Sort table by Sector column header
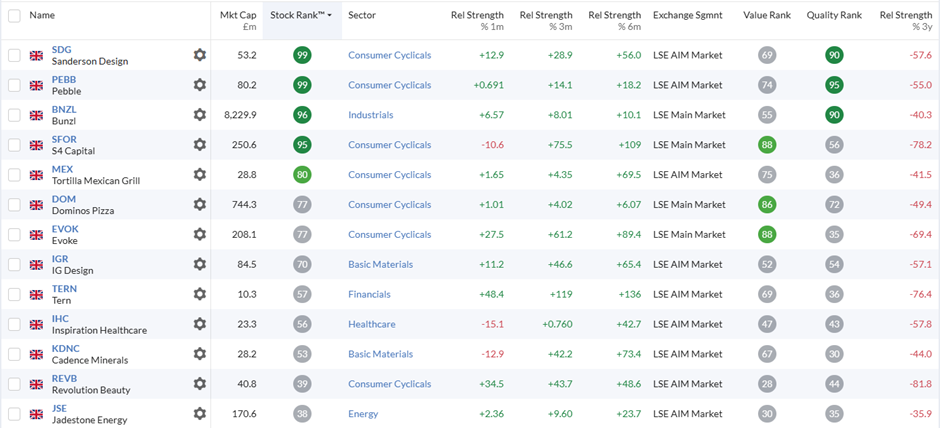 pos(361,15)
